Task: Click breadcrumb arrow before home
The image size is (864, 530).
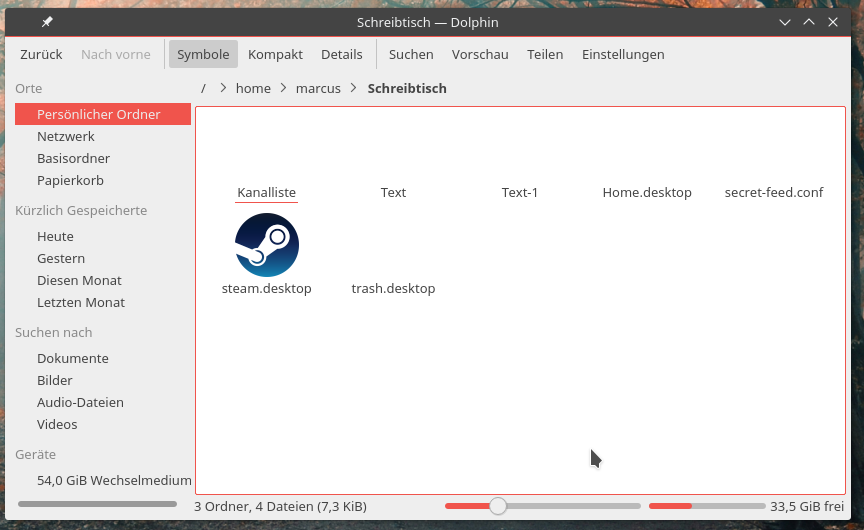Action: [x=223, y=89]
